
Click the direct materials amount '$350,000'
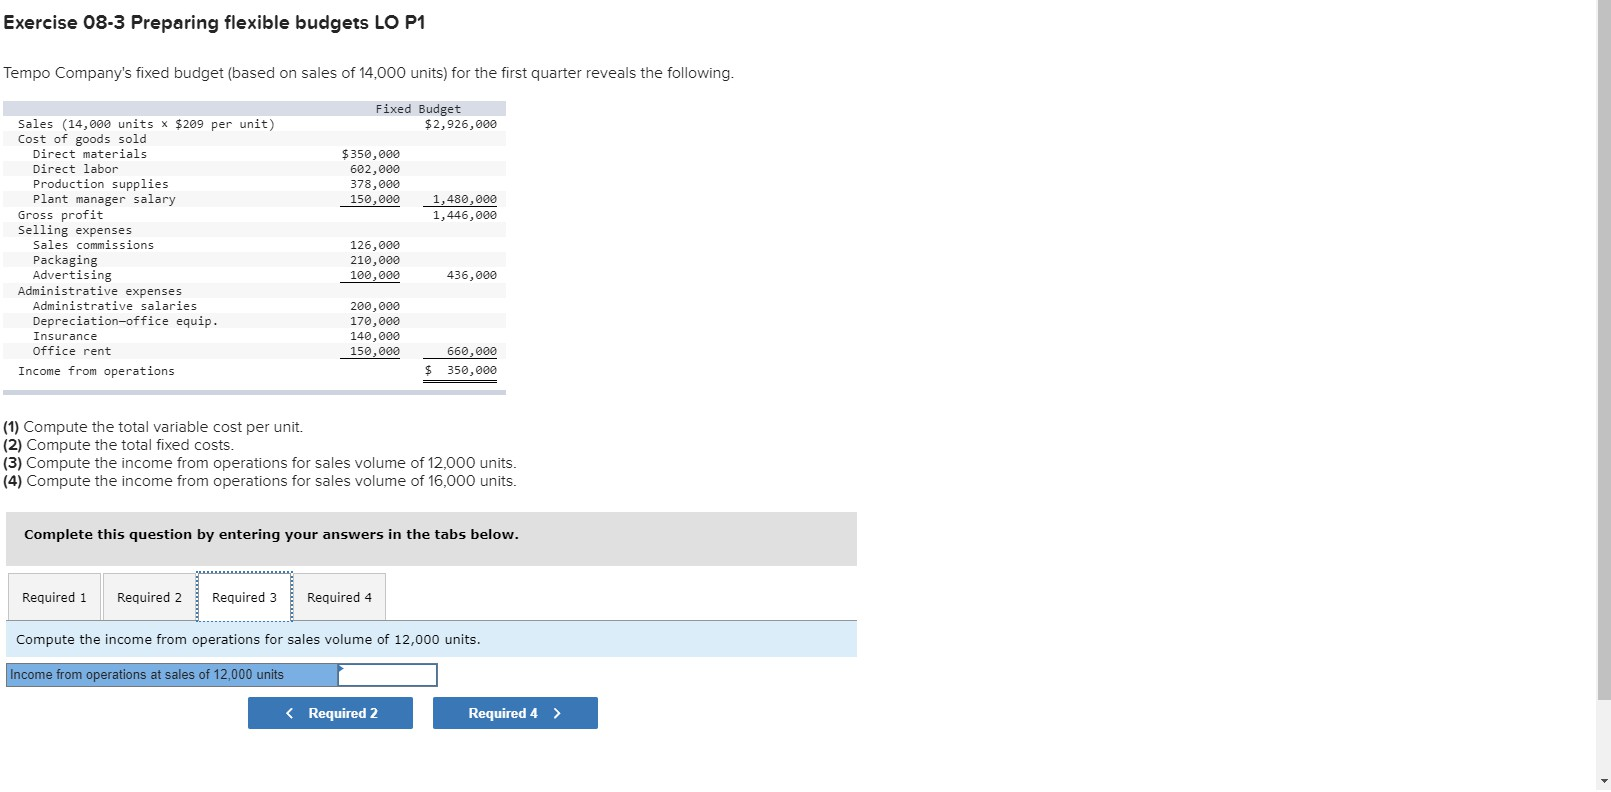370,154
